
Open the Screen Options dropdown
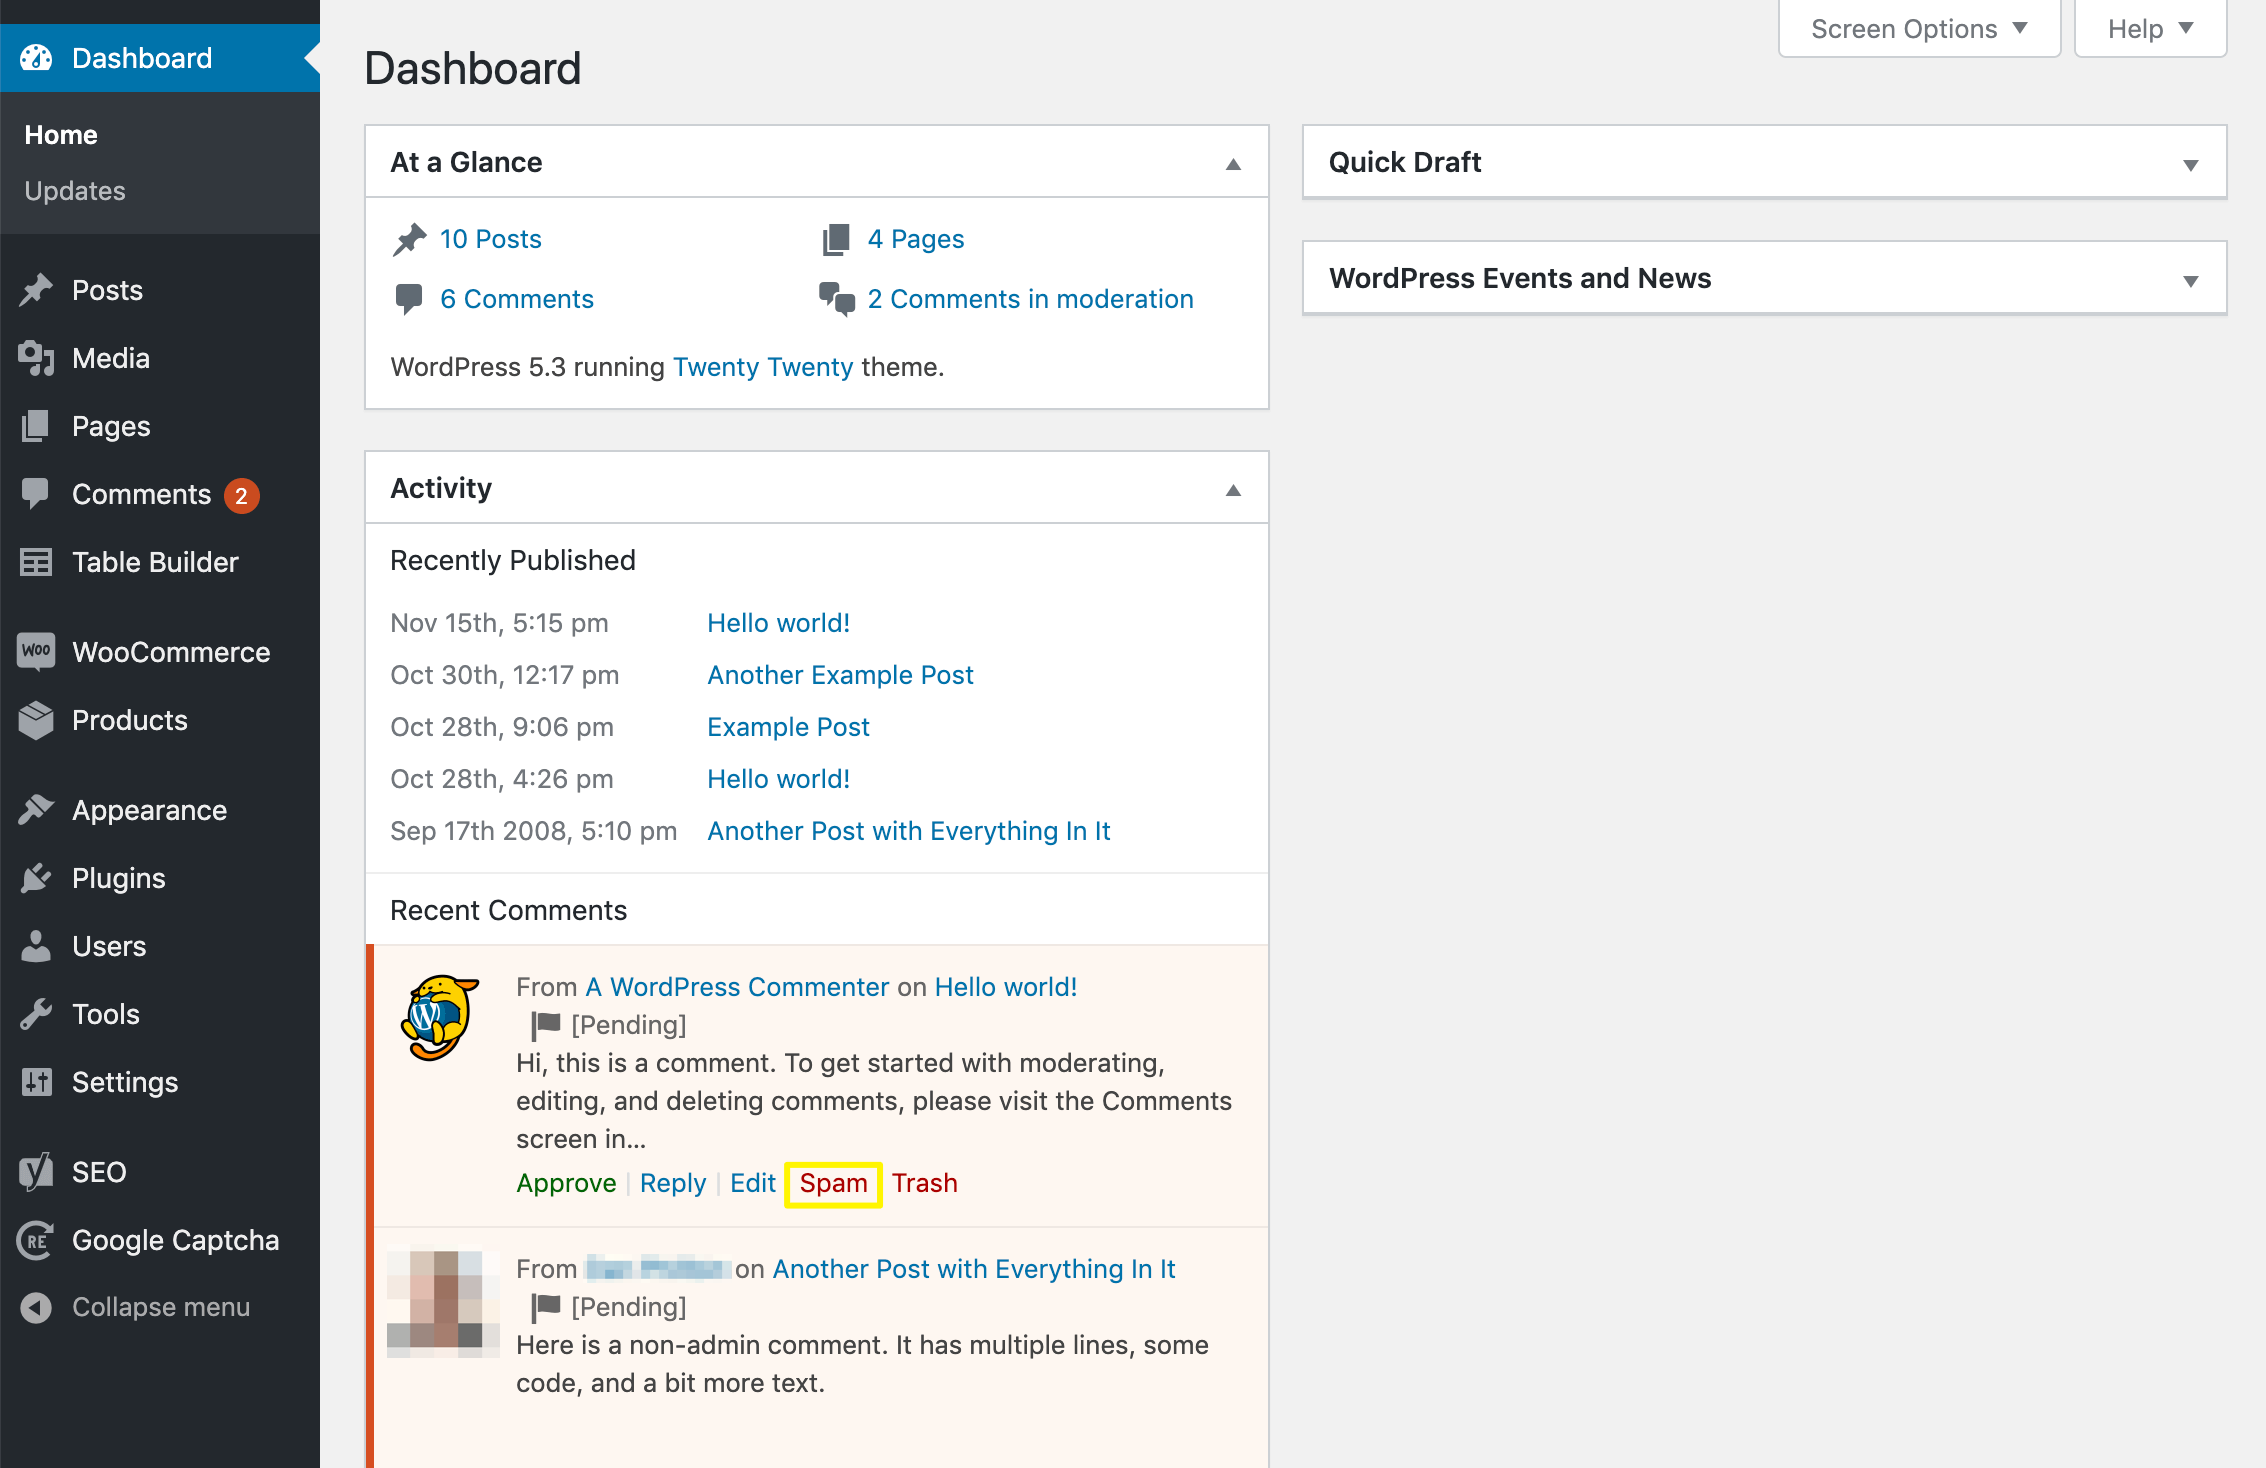pos(1919,29)
